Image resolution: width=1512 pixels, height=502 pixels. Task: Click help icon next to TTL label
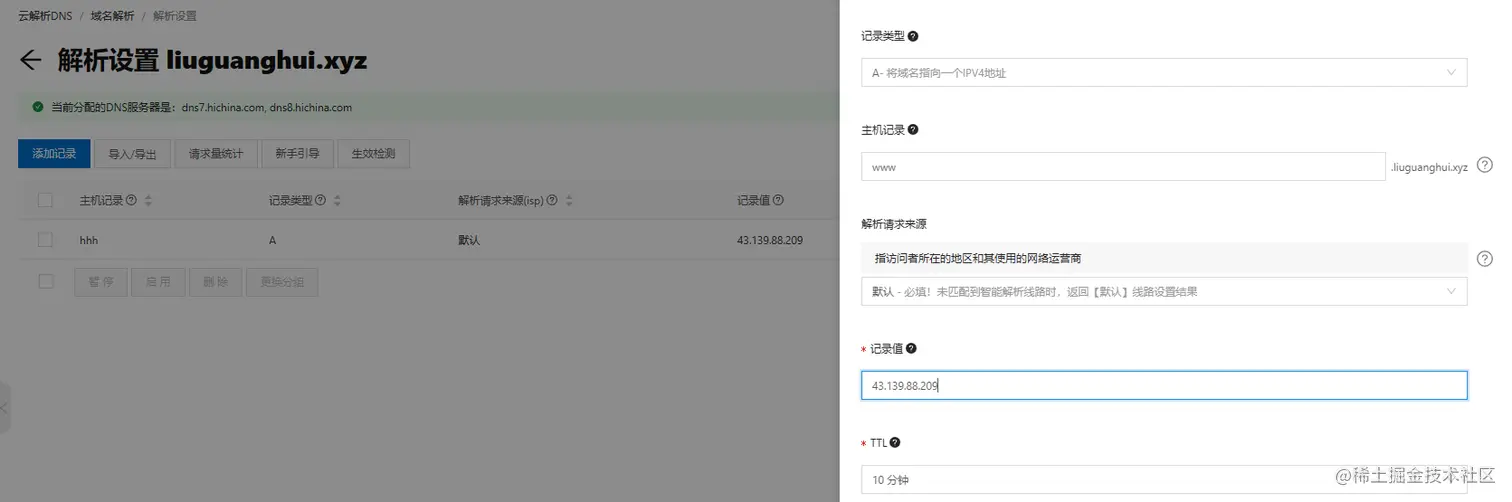895,442
